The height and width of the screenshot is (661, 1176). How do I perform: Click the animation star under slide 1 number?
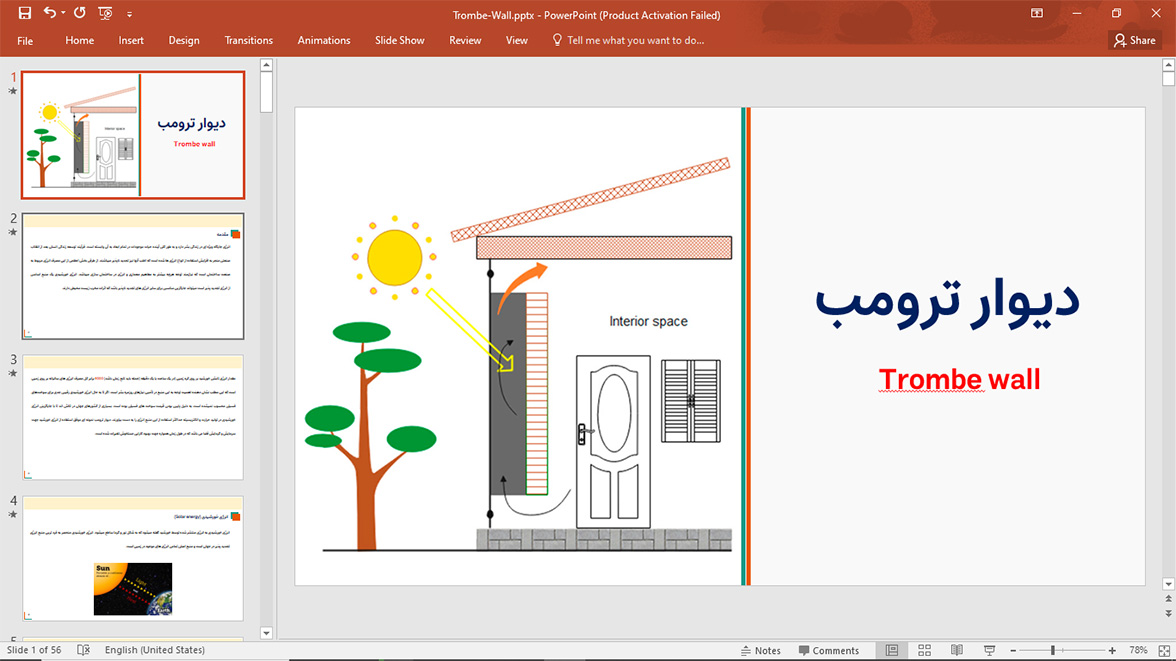pyautogui.click(x=13, y=92)
